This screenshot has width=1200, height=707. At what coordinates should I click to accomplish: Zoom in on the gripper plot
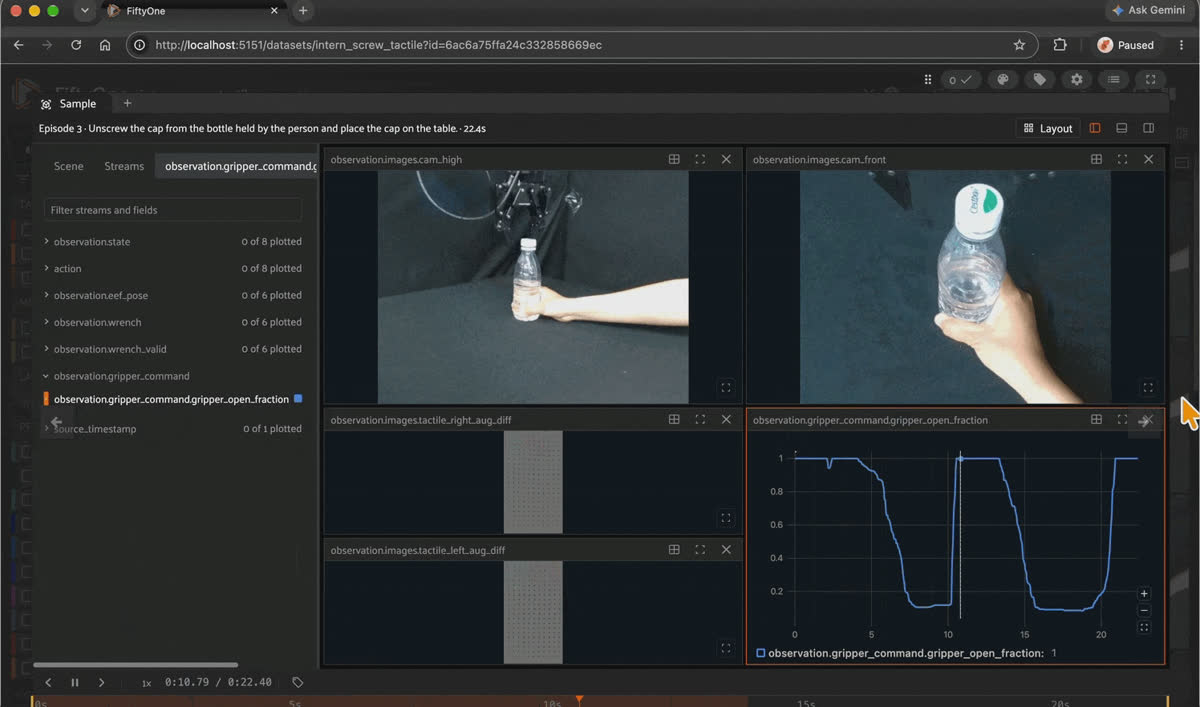(x=1144, y=594)
